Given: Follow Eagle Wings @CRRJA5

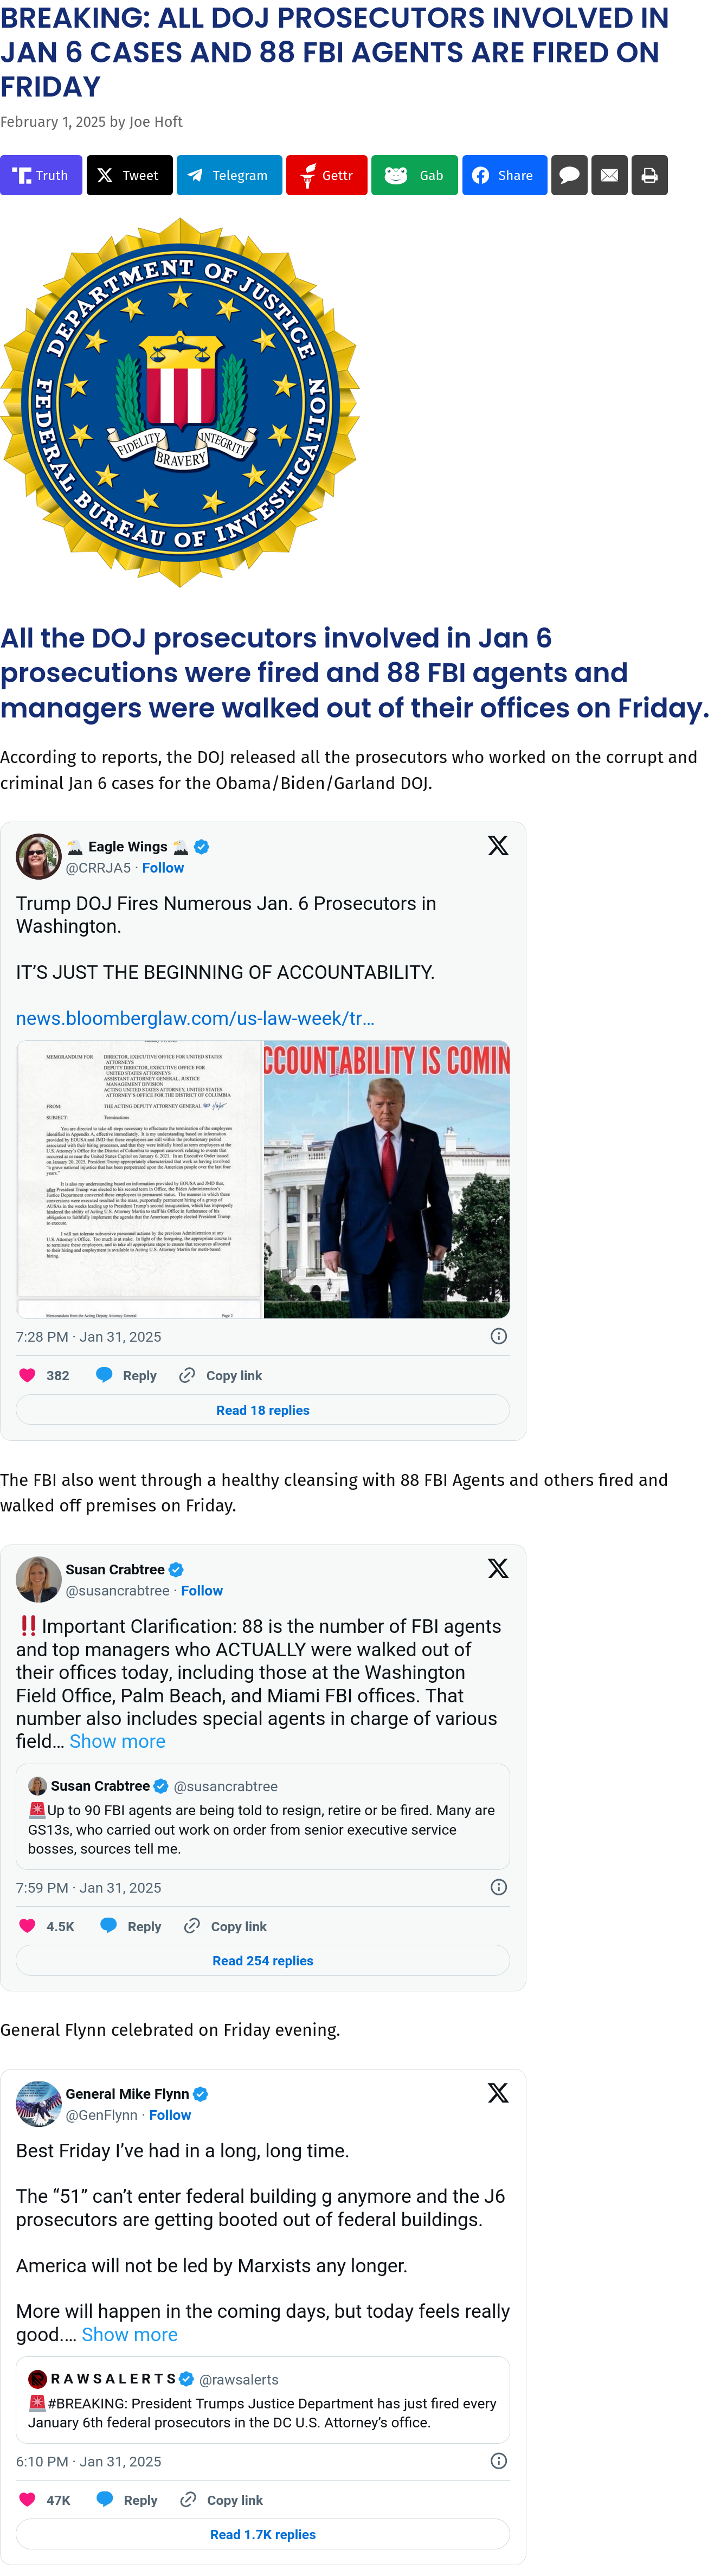Looking at the screenshot, I should coord(163,868).
